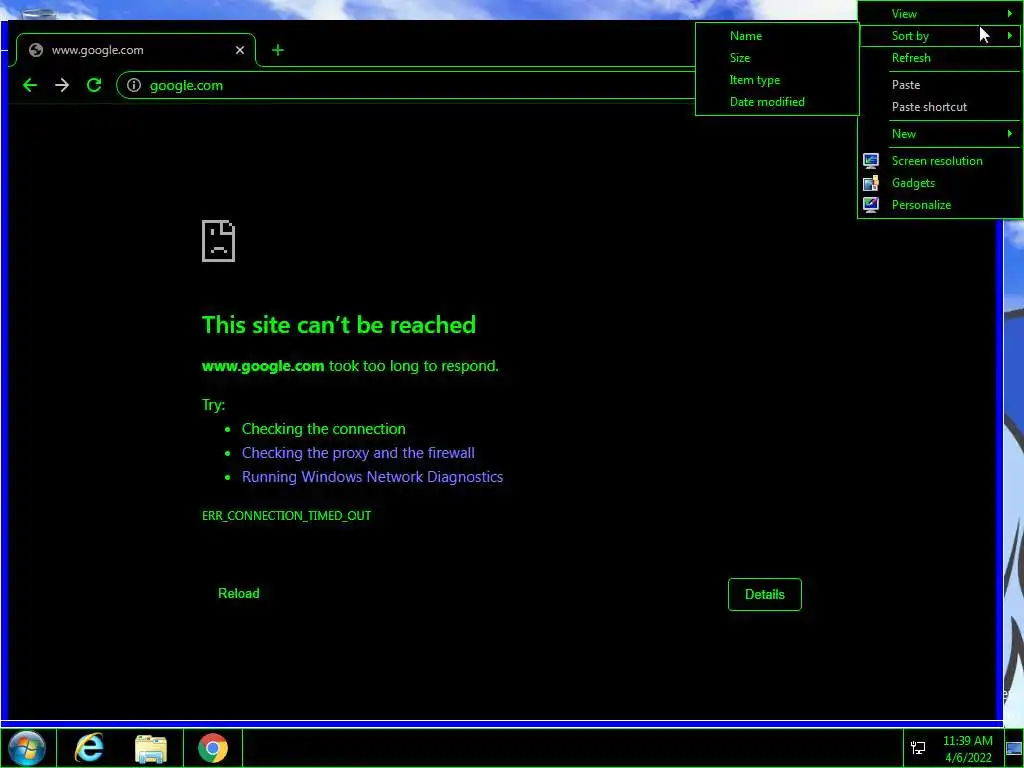Expand the New submenu arrow

tap(1010, 134)
